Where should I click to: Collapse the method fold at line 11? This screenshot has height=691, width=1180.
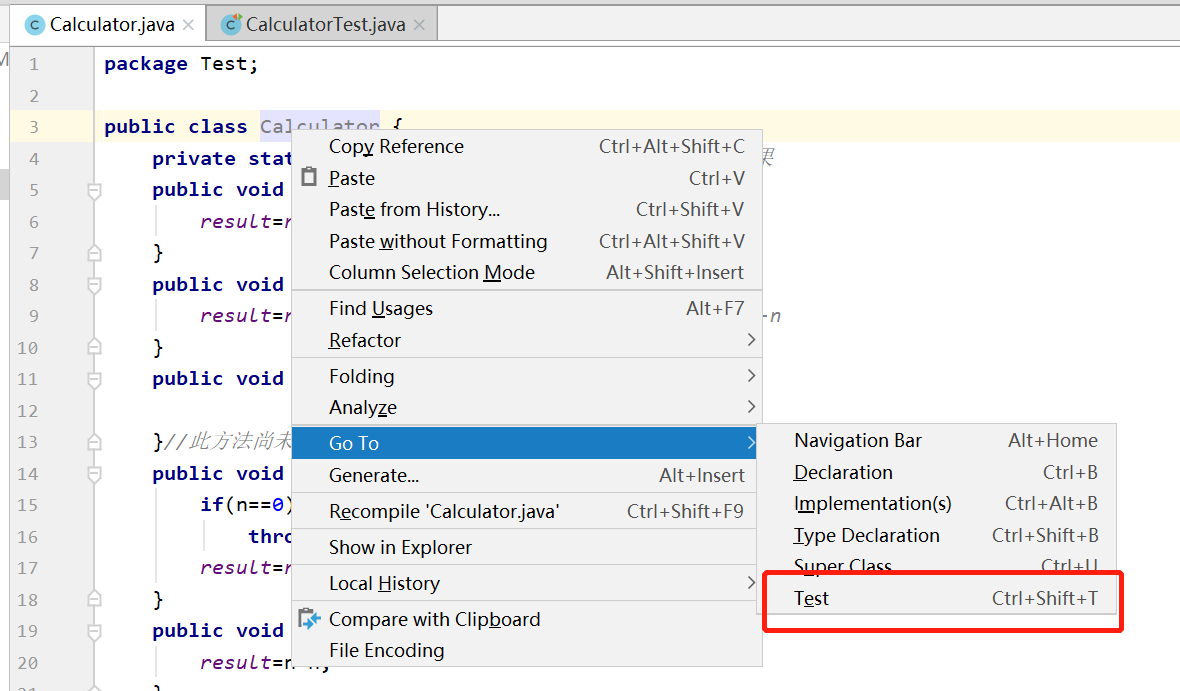[94, 379]
